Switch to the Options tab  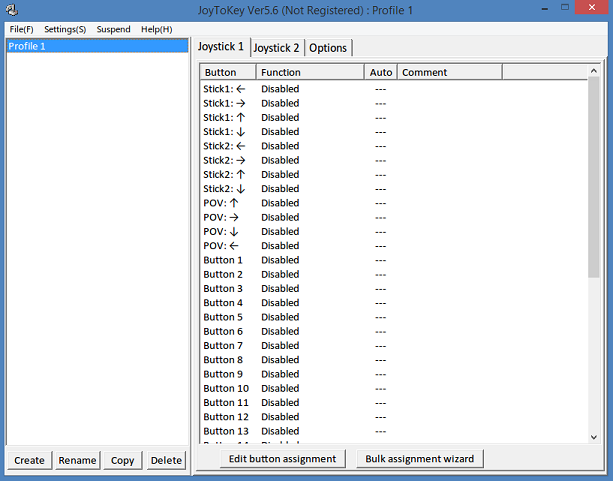coord(328,48)
